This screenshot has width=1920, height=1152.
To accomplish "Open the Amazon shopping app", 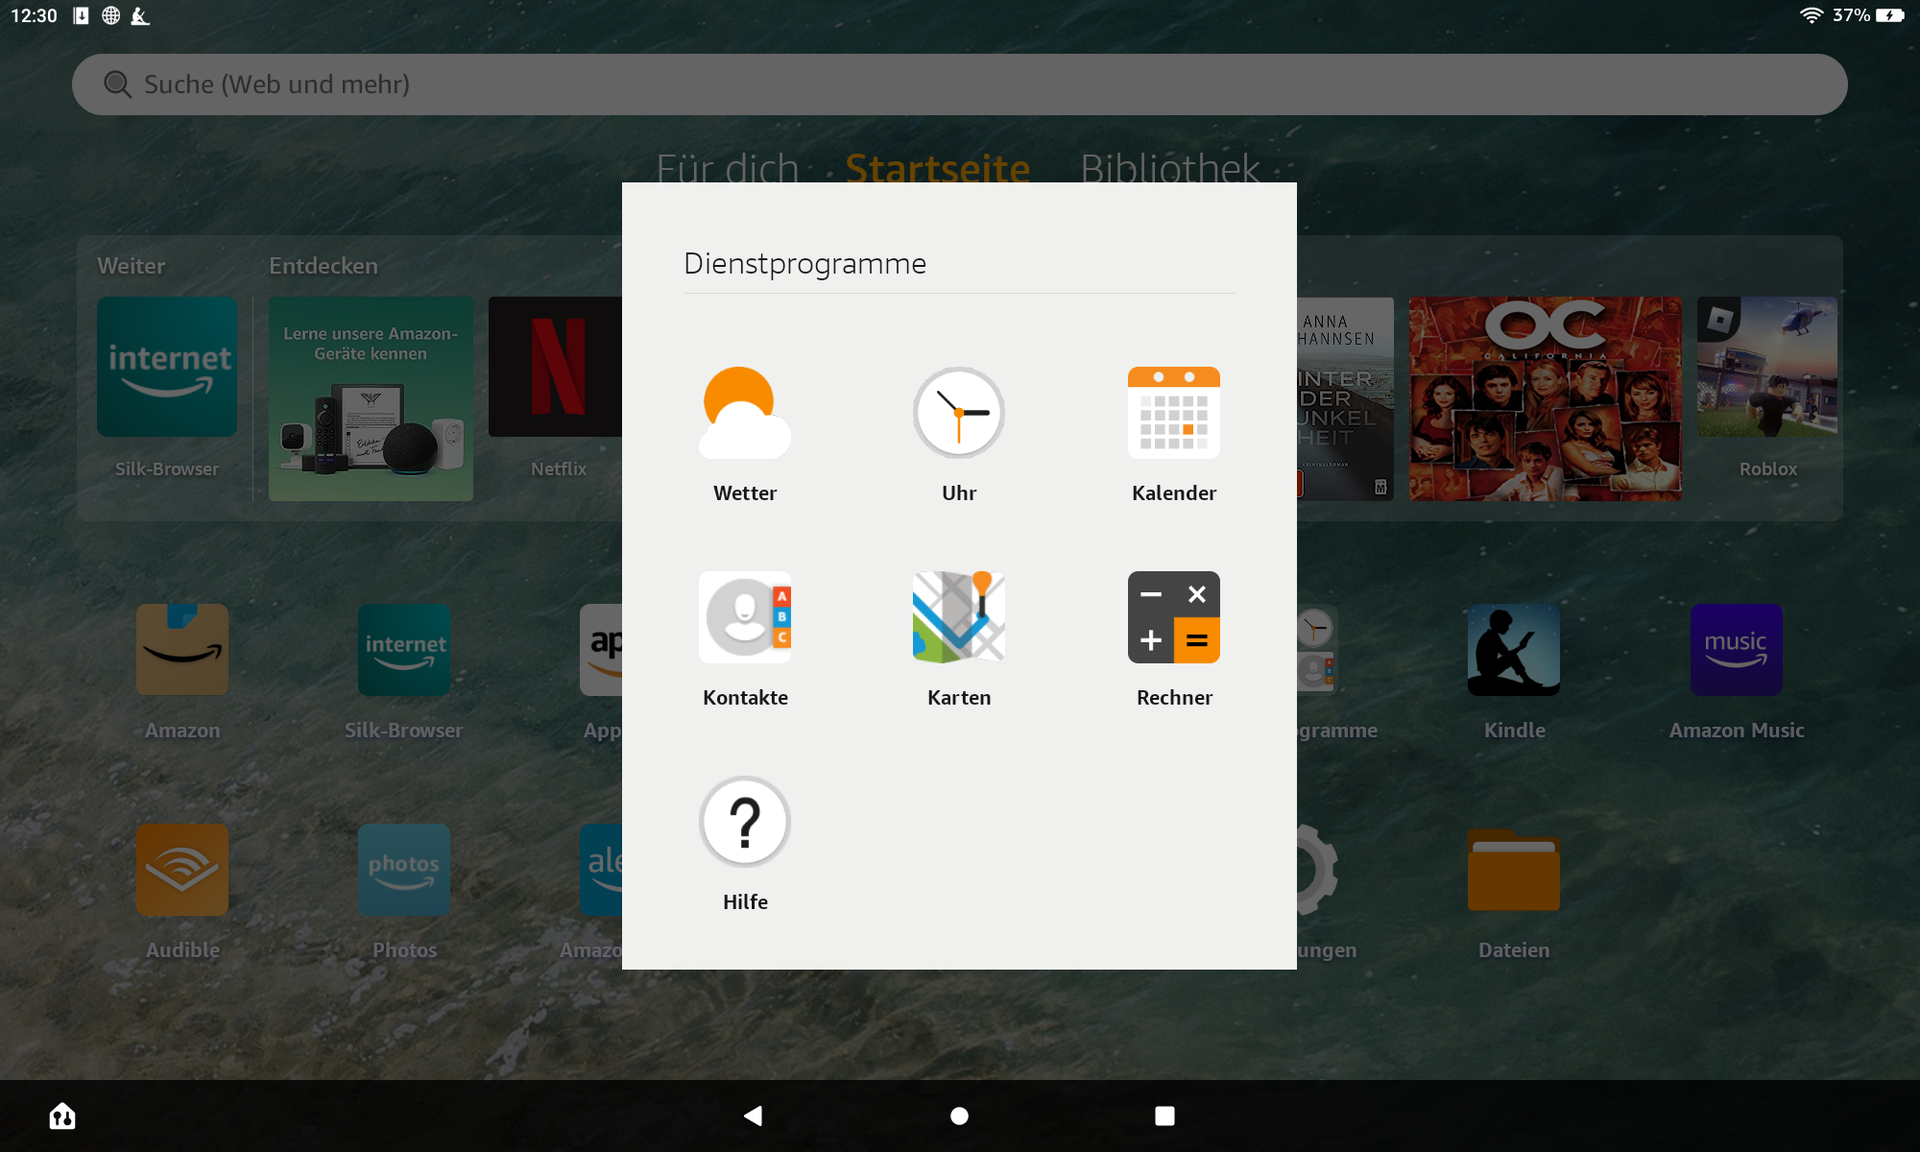I will pyautogui.click(x=182, y=650).
